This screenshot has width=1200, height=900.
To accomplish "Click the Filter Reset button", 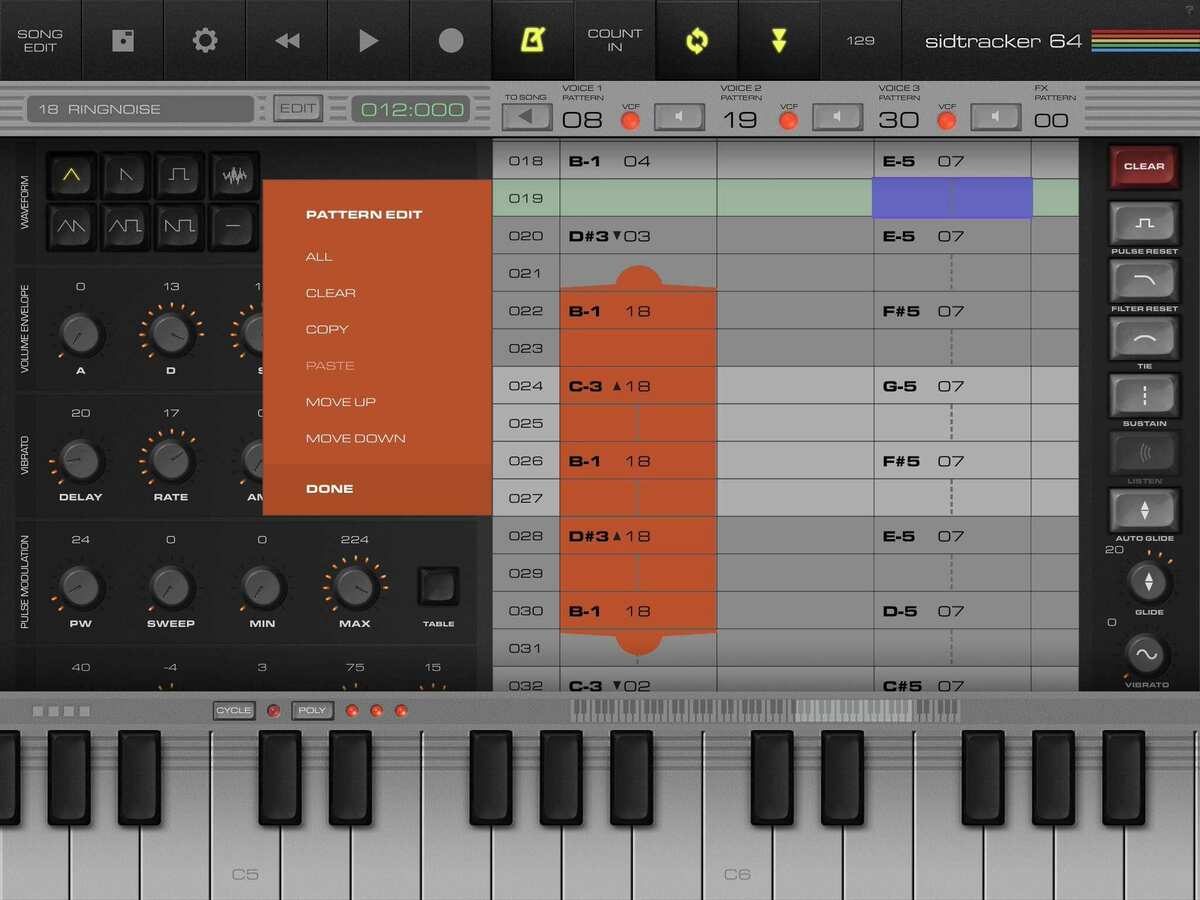I will [x=1144, y=281].
